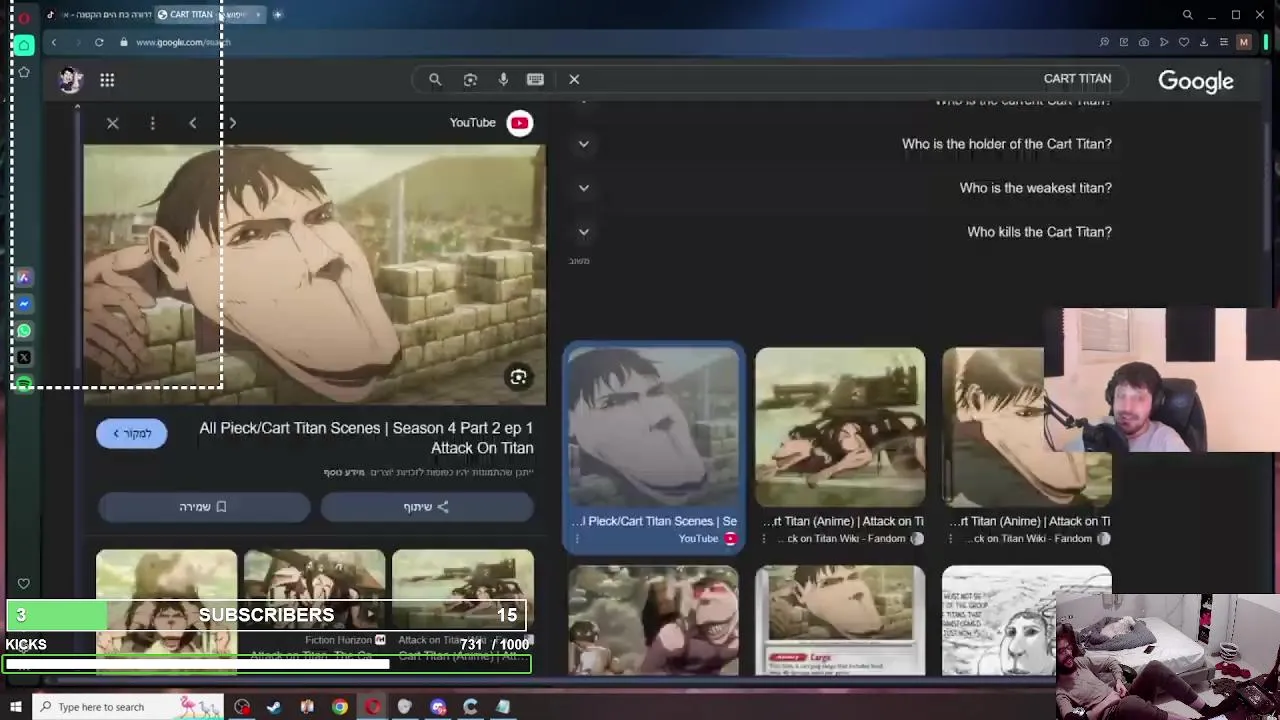The height and width of the screenshot is (720, 1280).
Task: Open the large main preview image
Action: [315, 275]
